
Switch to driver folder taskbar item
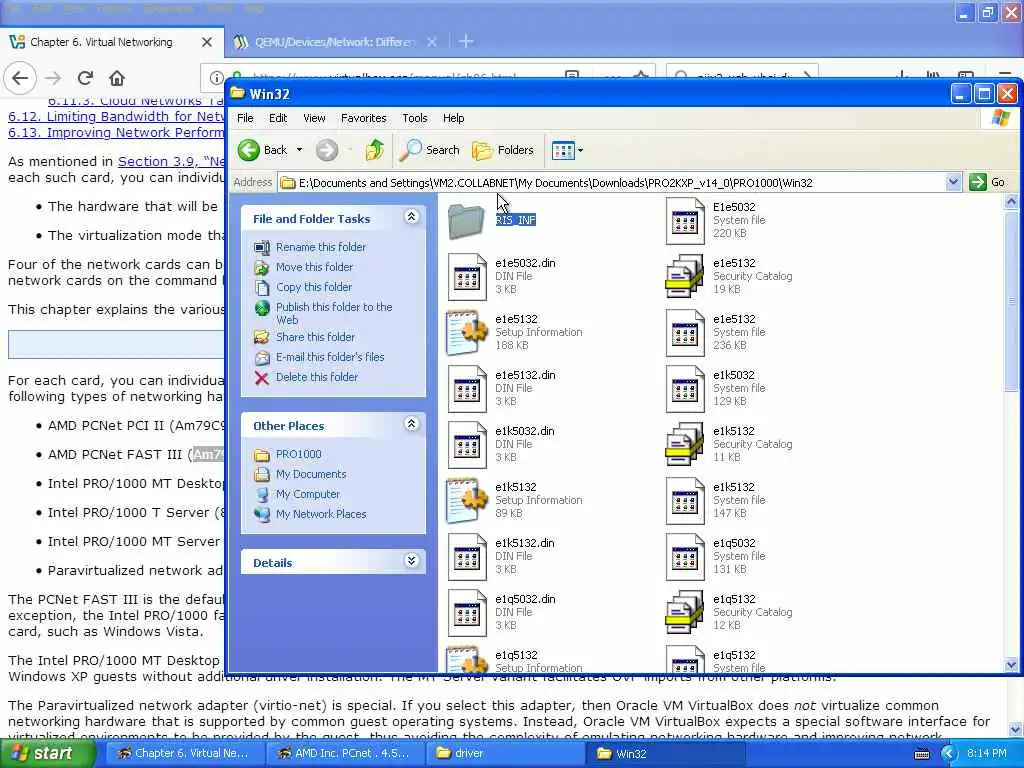(506, 753)
